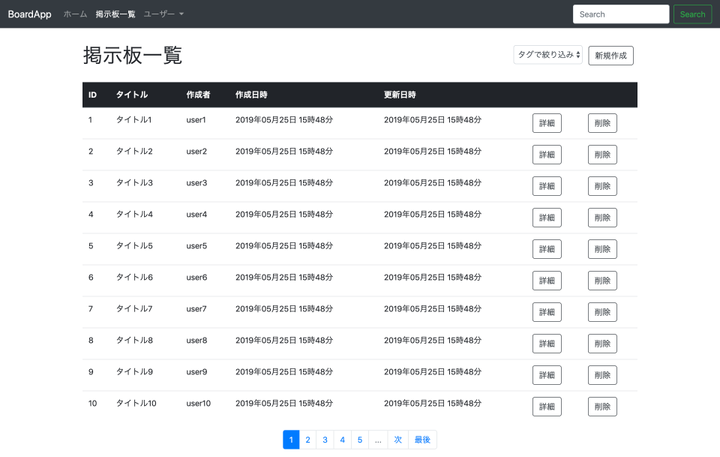This screenshot has width=720, height=457.
Task: Click the ID column header
Action: [x=93, y=95]
